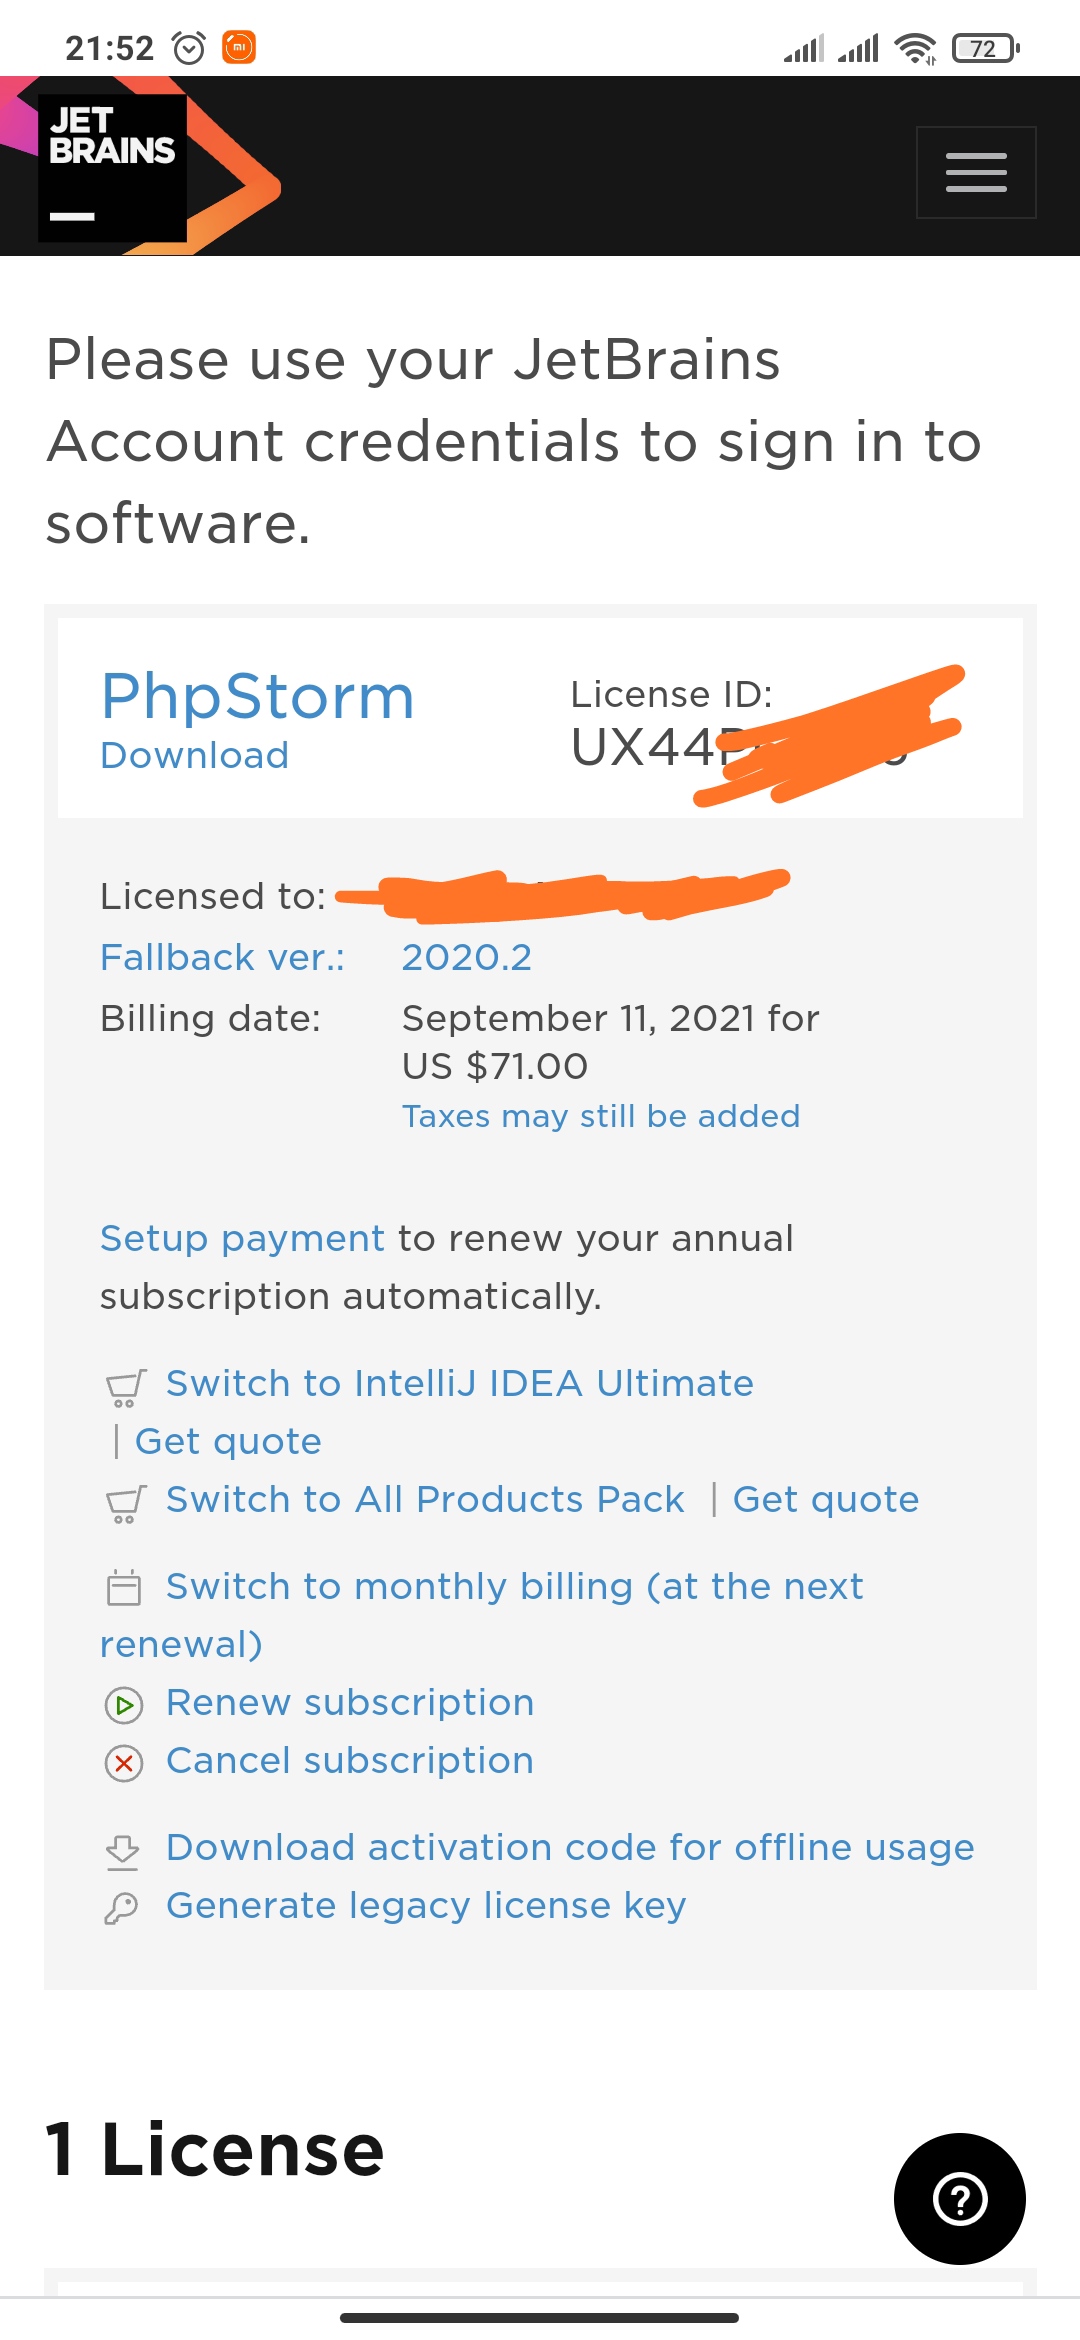The width and height of the screenshot is (1080, 2340).
Task: Open Taxes may still be added note
Action: 600,1116
